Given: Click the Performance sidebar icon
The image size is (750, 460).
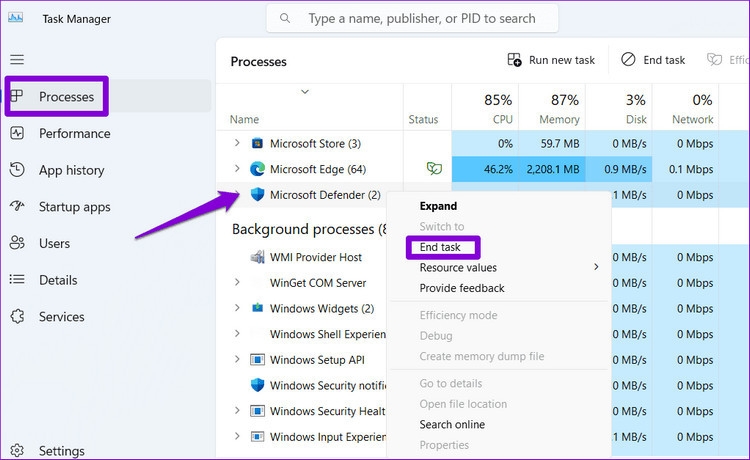Looking at the screenshot, I should [17, 133].
